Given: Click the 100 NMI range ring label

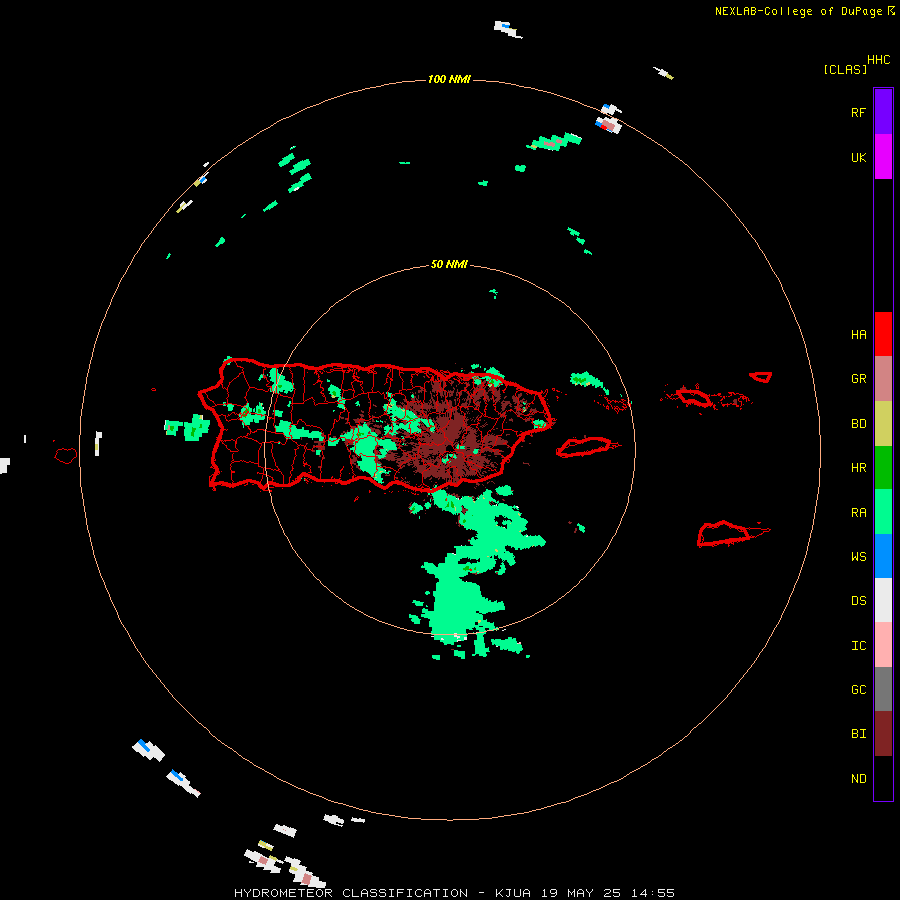Looking at the screenshot, I should pyautogui.click(x=449, y=79).
